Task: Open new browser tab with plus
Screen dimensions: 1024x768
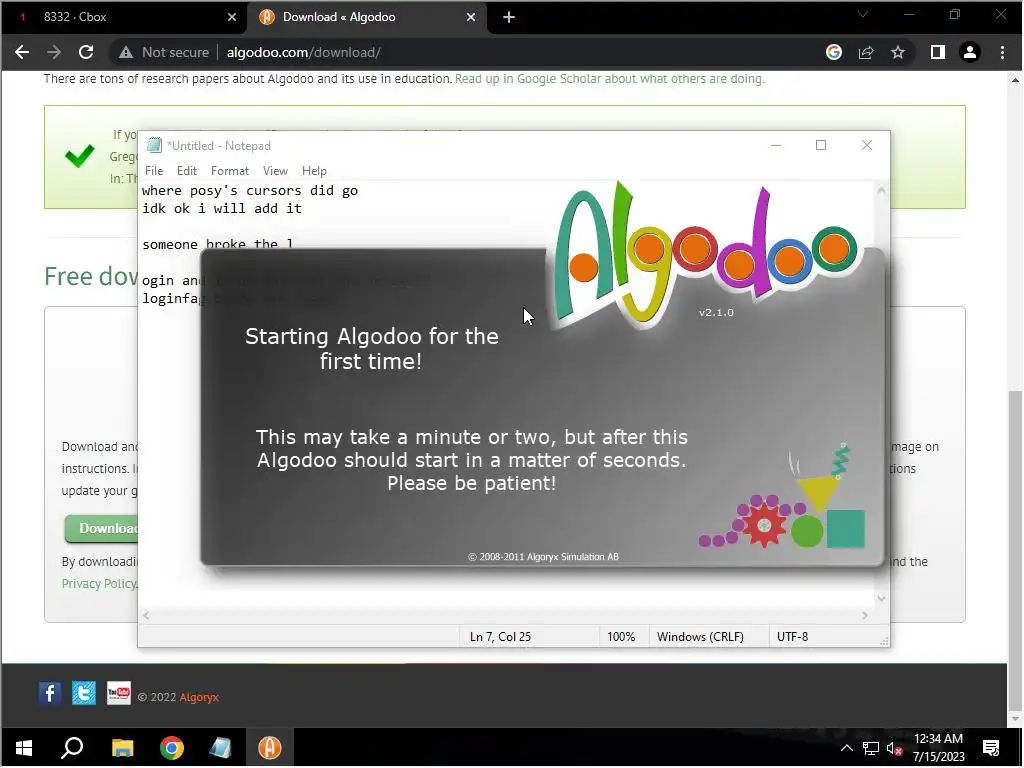Action: click(509, 18)
